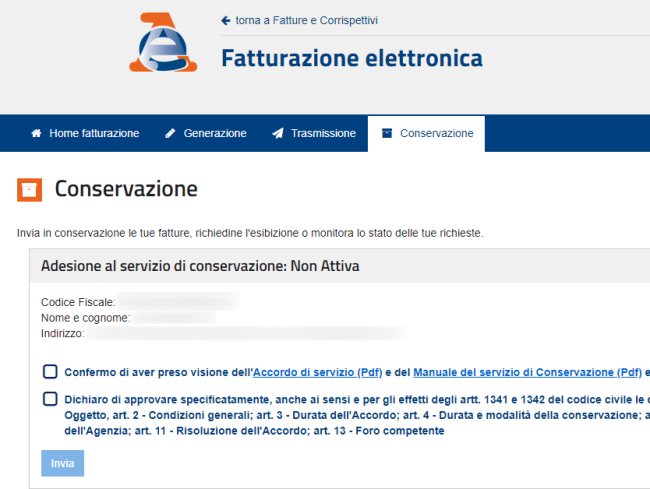Click the back arrow icon
The width and height of the screenshot is (650, 489).
pyautogui.click(x=226, y=20)
